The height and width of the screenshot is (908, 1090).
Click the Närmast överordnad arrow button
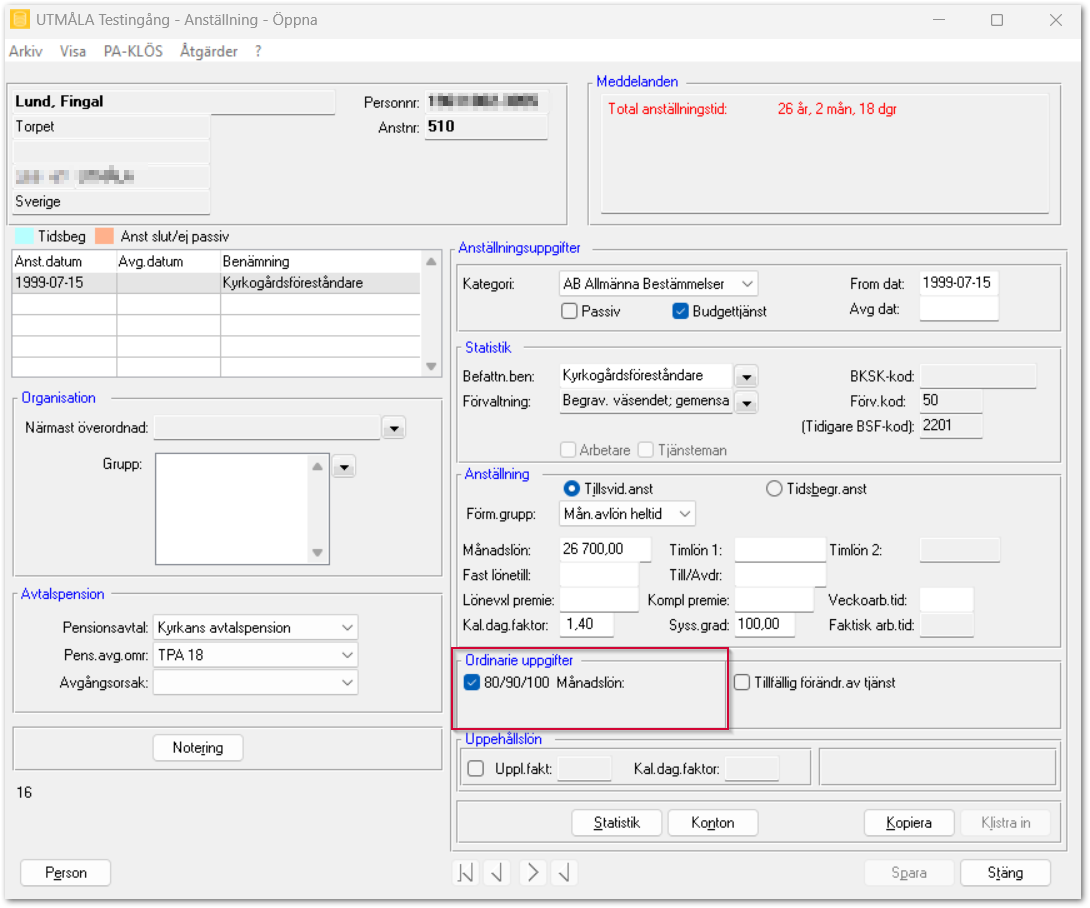click(x=394, y=428)
